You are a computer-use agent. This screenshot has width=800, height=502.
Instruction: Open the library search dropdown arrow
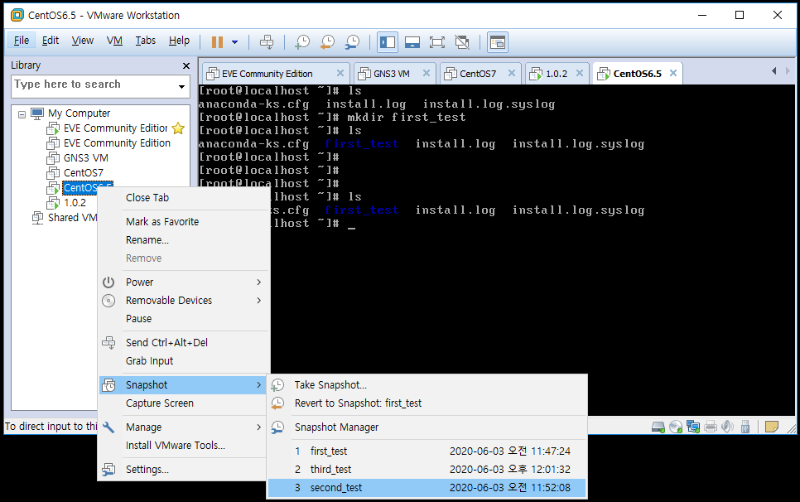tap(182, 86)
